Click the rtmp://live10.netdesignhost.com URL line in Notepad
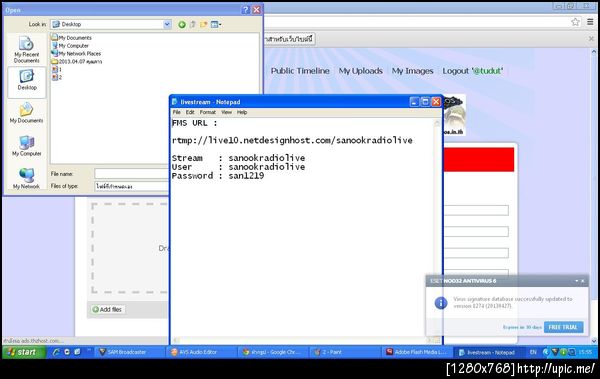This screenshot has width=600, height=379. point(292,140)
